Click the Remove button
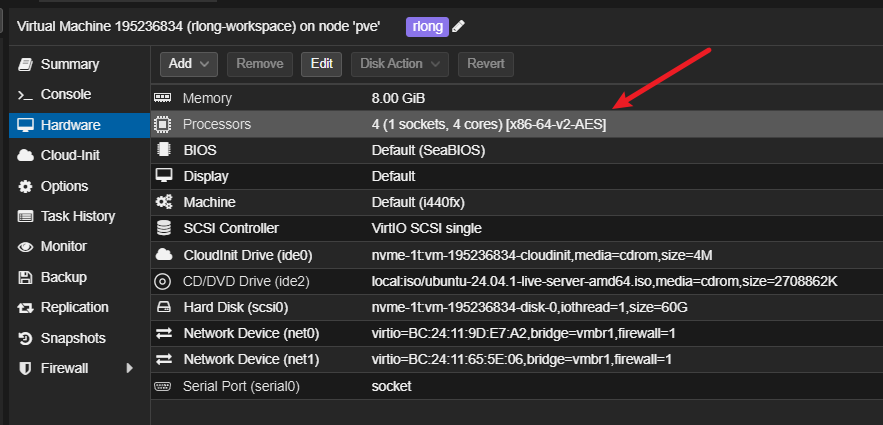 [260, 64]
